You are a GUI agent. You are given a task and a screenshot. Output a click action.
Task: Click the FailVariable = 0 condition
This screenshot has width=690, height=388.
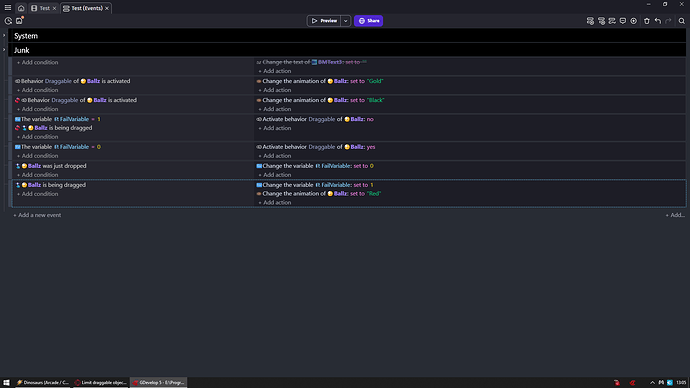[58, 146]
